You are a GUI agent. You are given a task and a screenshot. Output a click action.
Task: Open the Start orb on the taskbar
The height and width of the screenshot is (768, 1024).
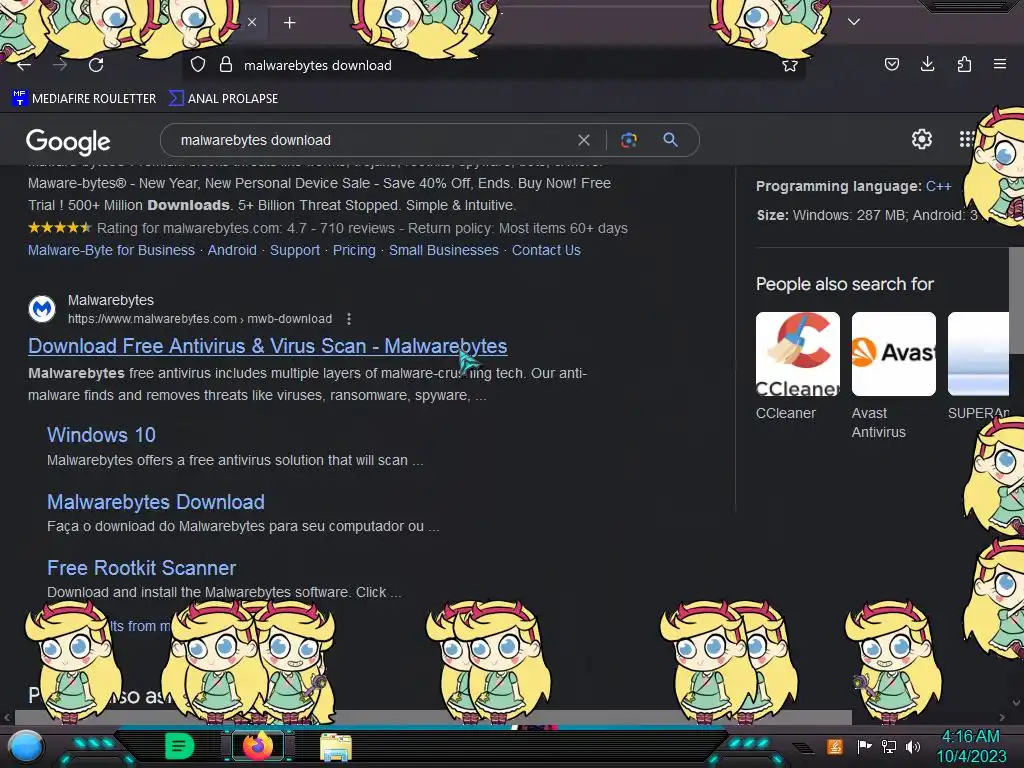26,746
